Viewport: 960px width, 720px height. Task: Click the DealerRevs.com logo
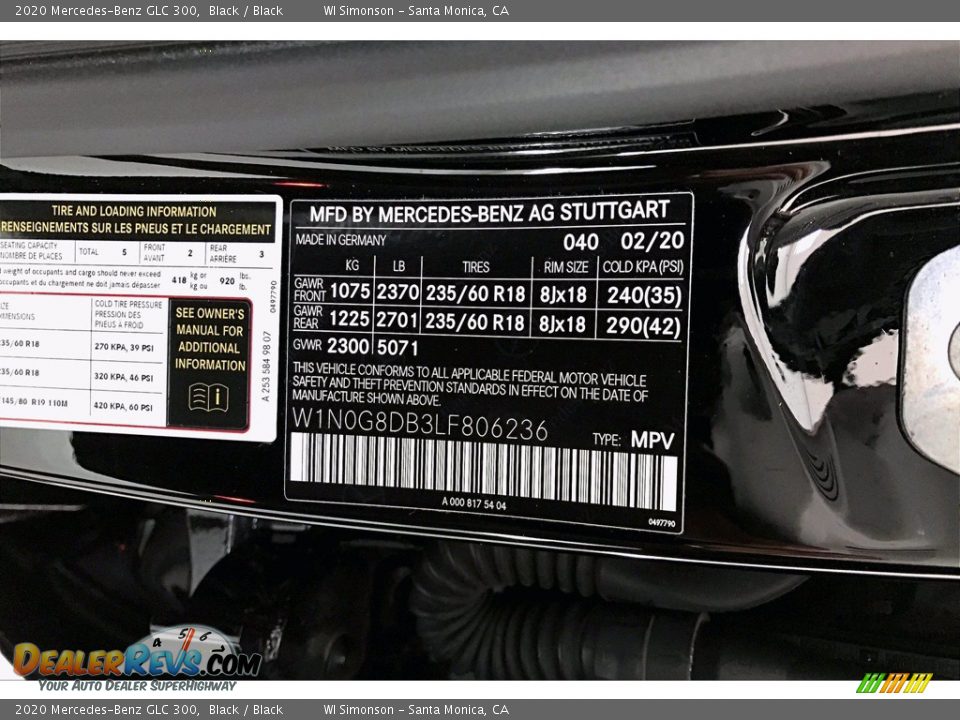tap(136, 660)
